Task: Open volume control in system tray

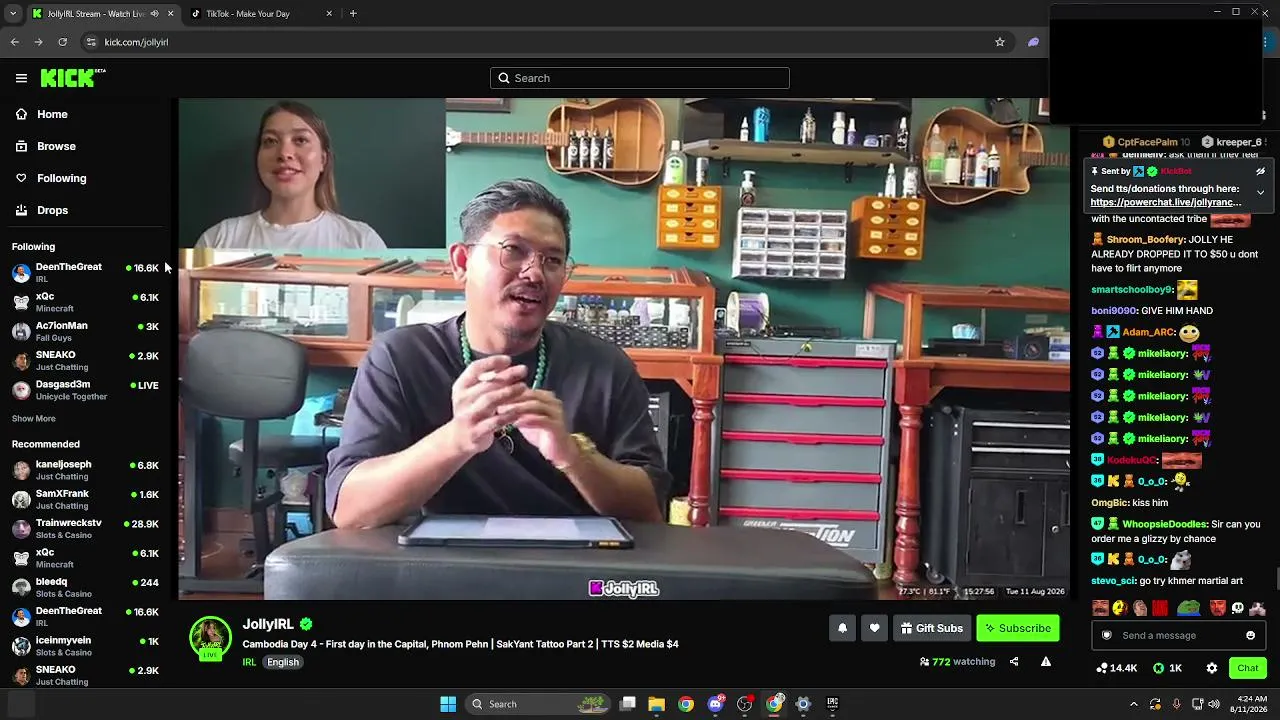Action: coord(1214,704)
